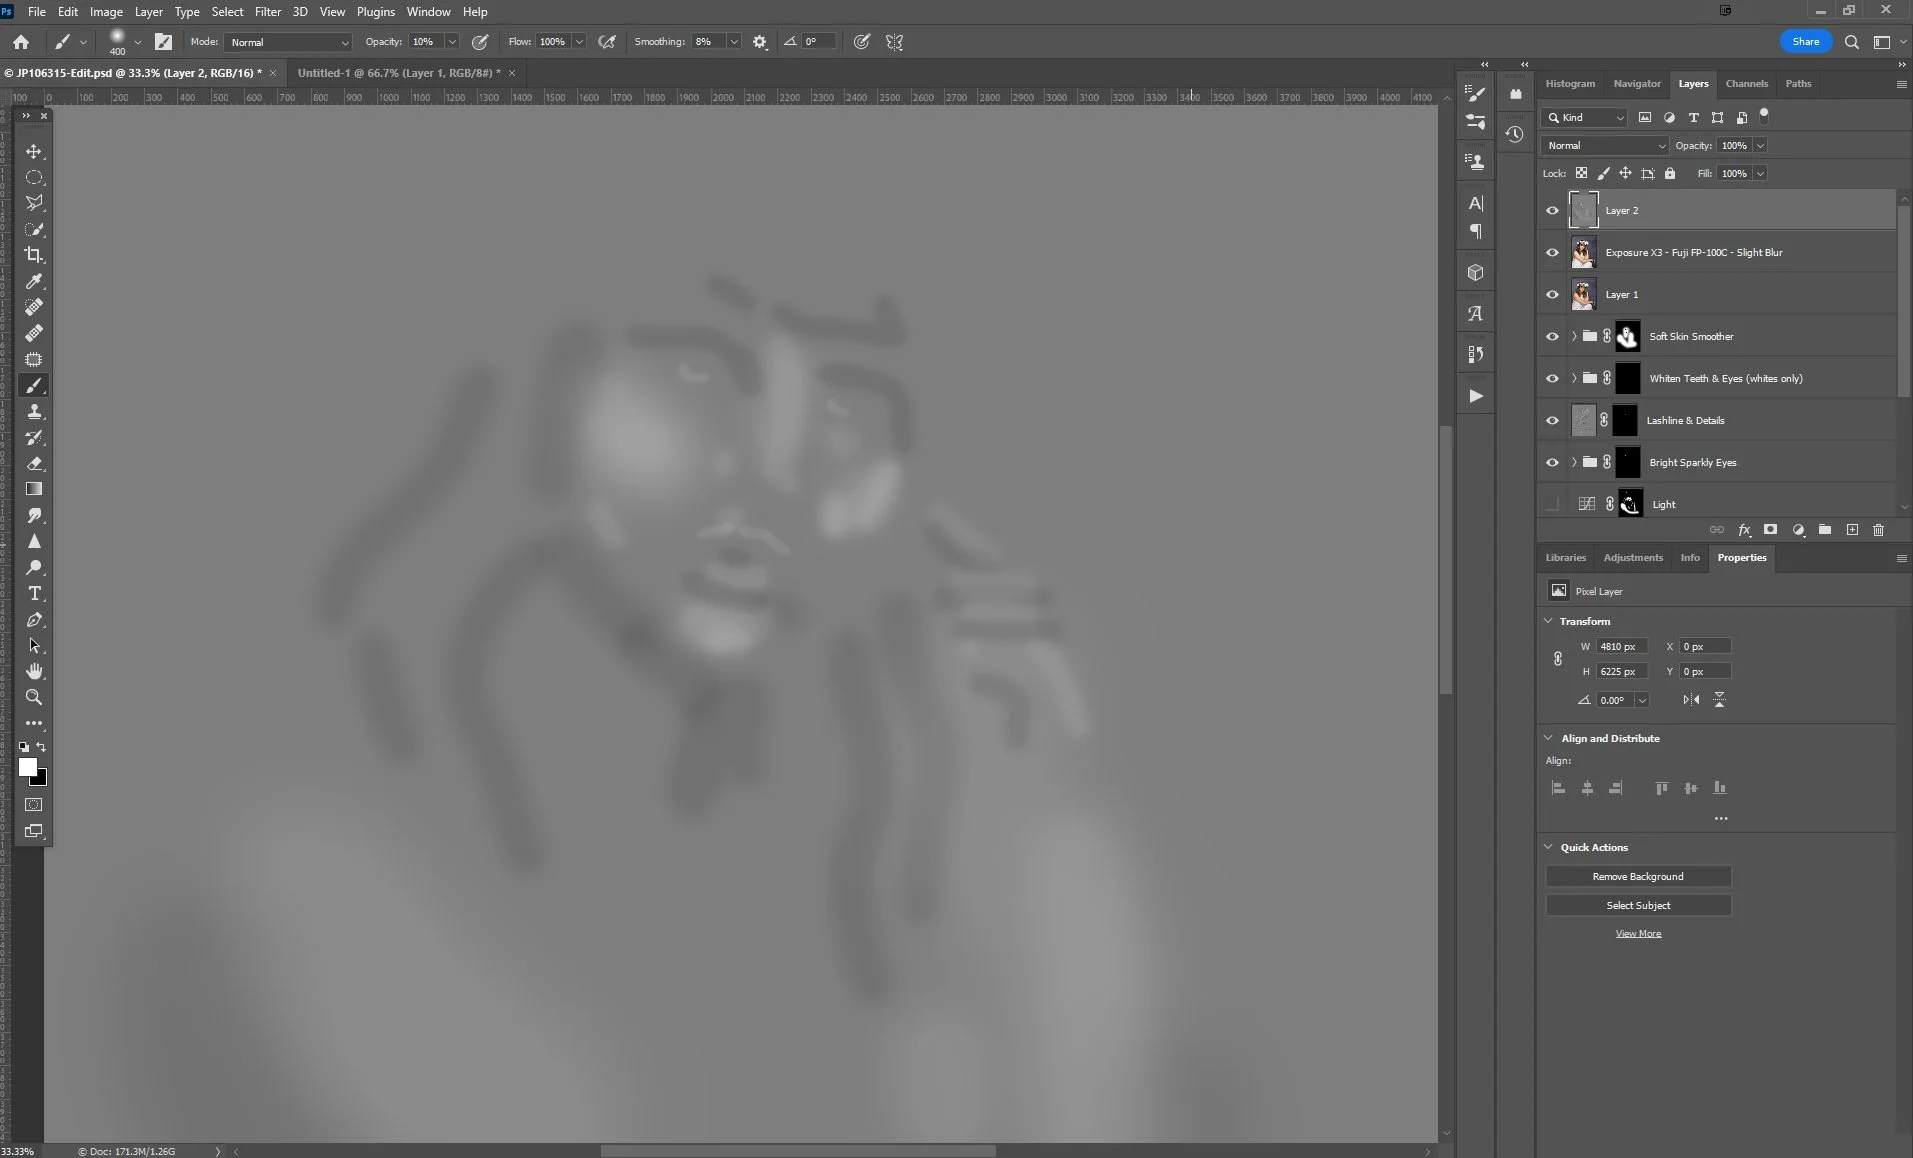1913x1158 pixels.
Task: Select the Clone Stamp tool
Action: point(34,411)
